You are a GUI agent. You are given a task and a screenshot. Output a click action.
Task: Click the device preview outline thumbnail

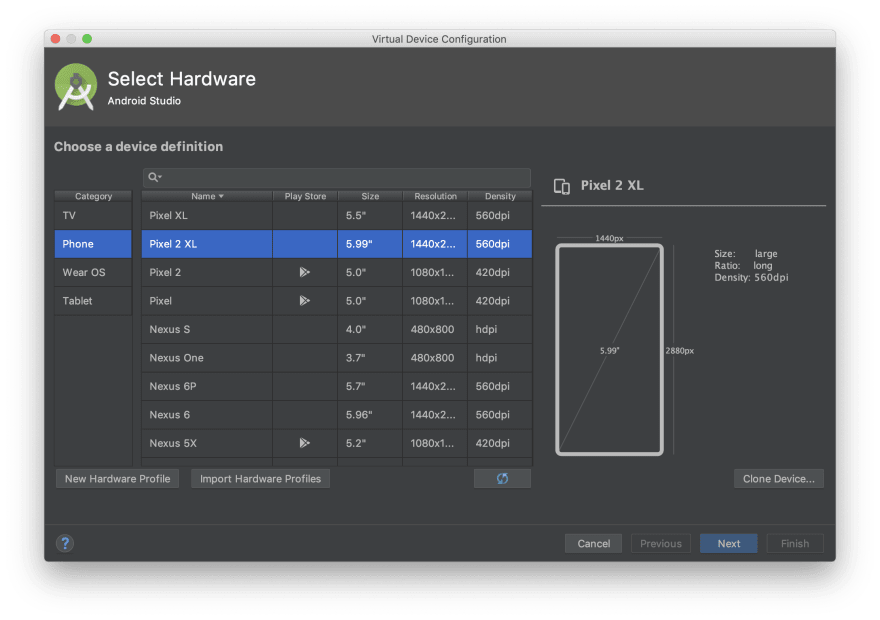(609, 350)
